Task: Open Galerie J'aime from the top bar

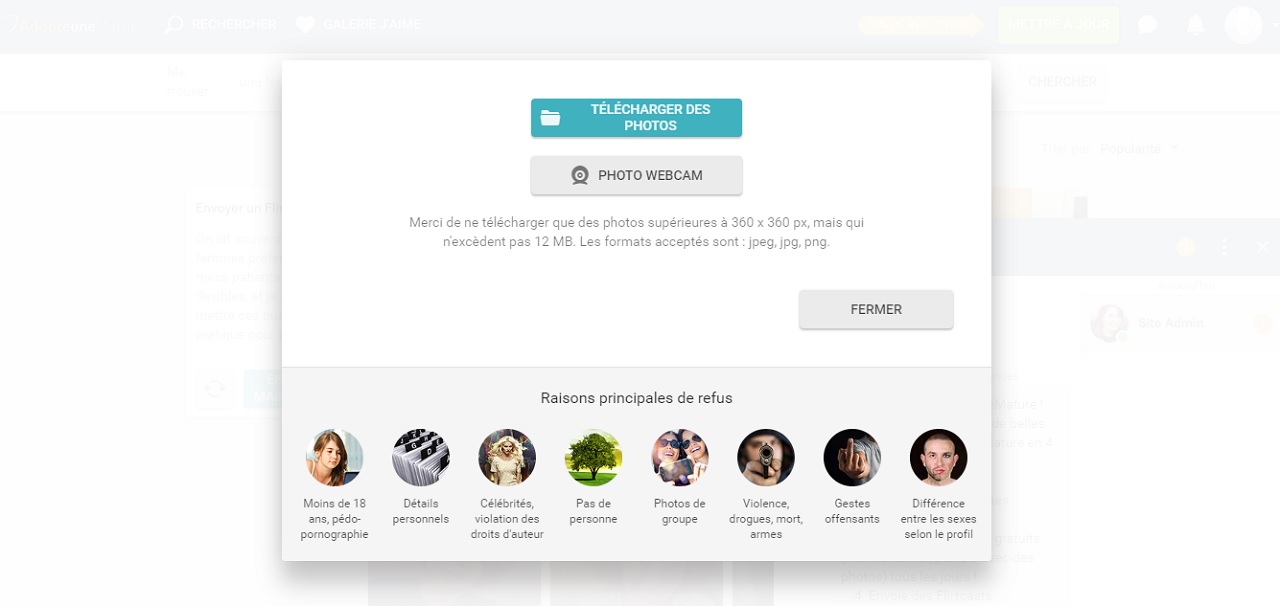Action: point(359,25)
